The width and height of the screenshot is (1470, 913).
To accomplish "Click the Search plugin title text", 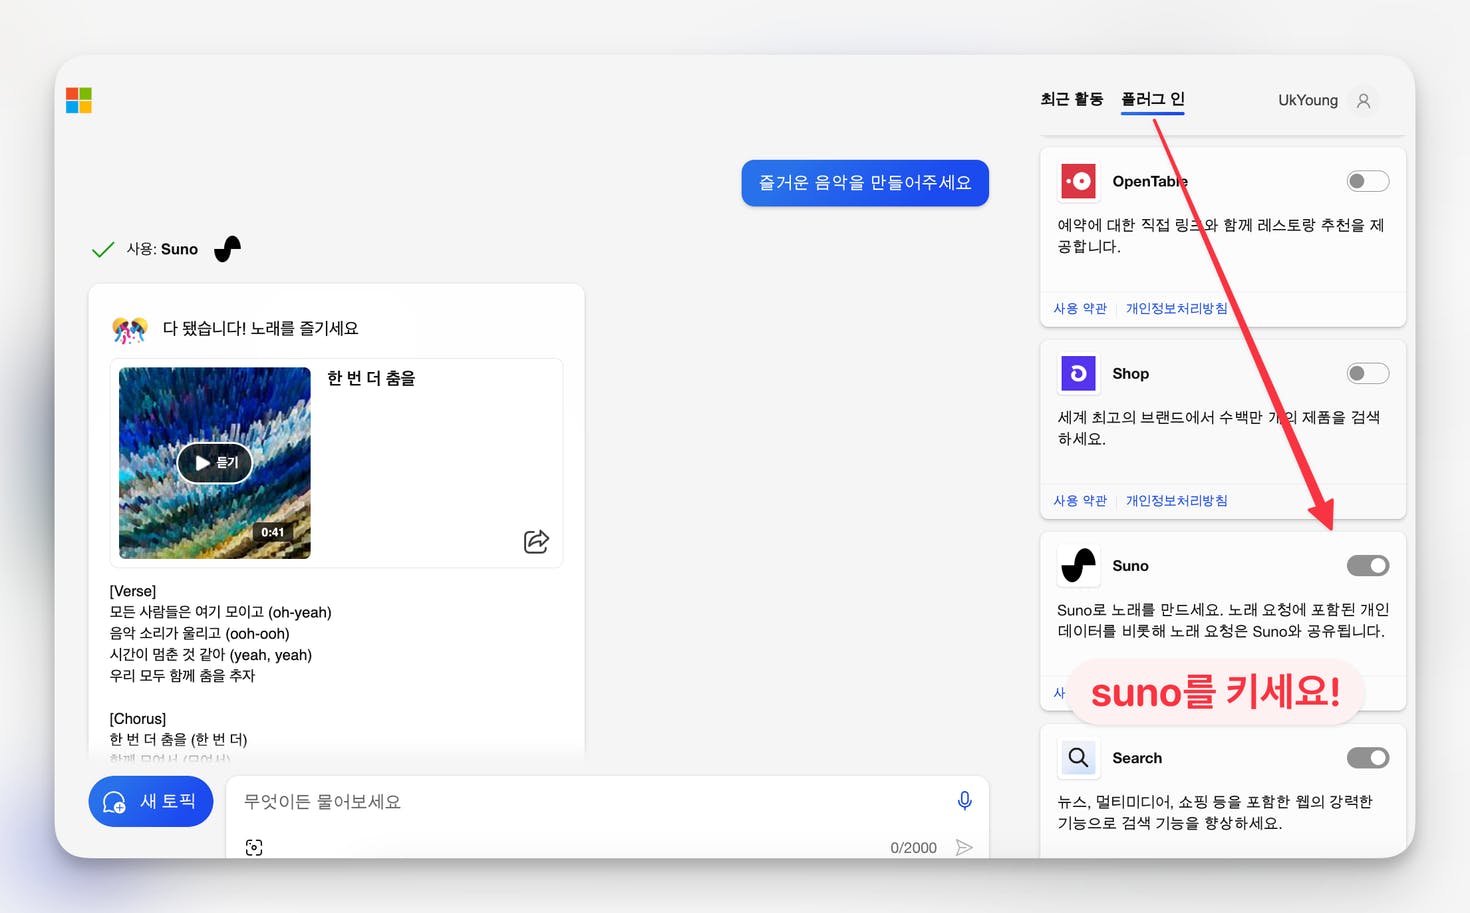I will [1137, 758].
